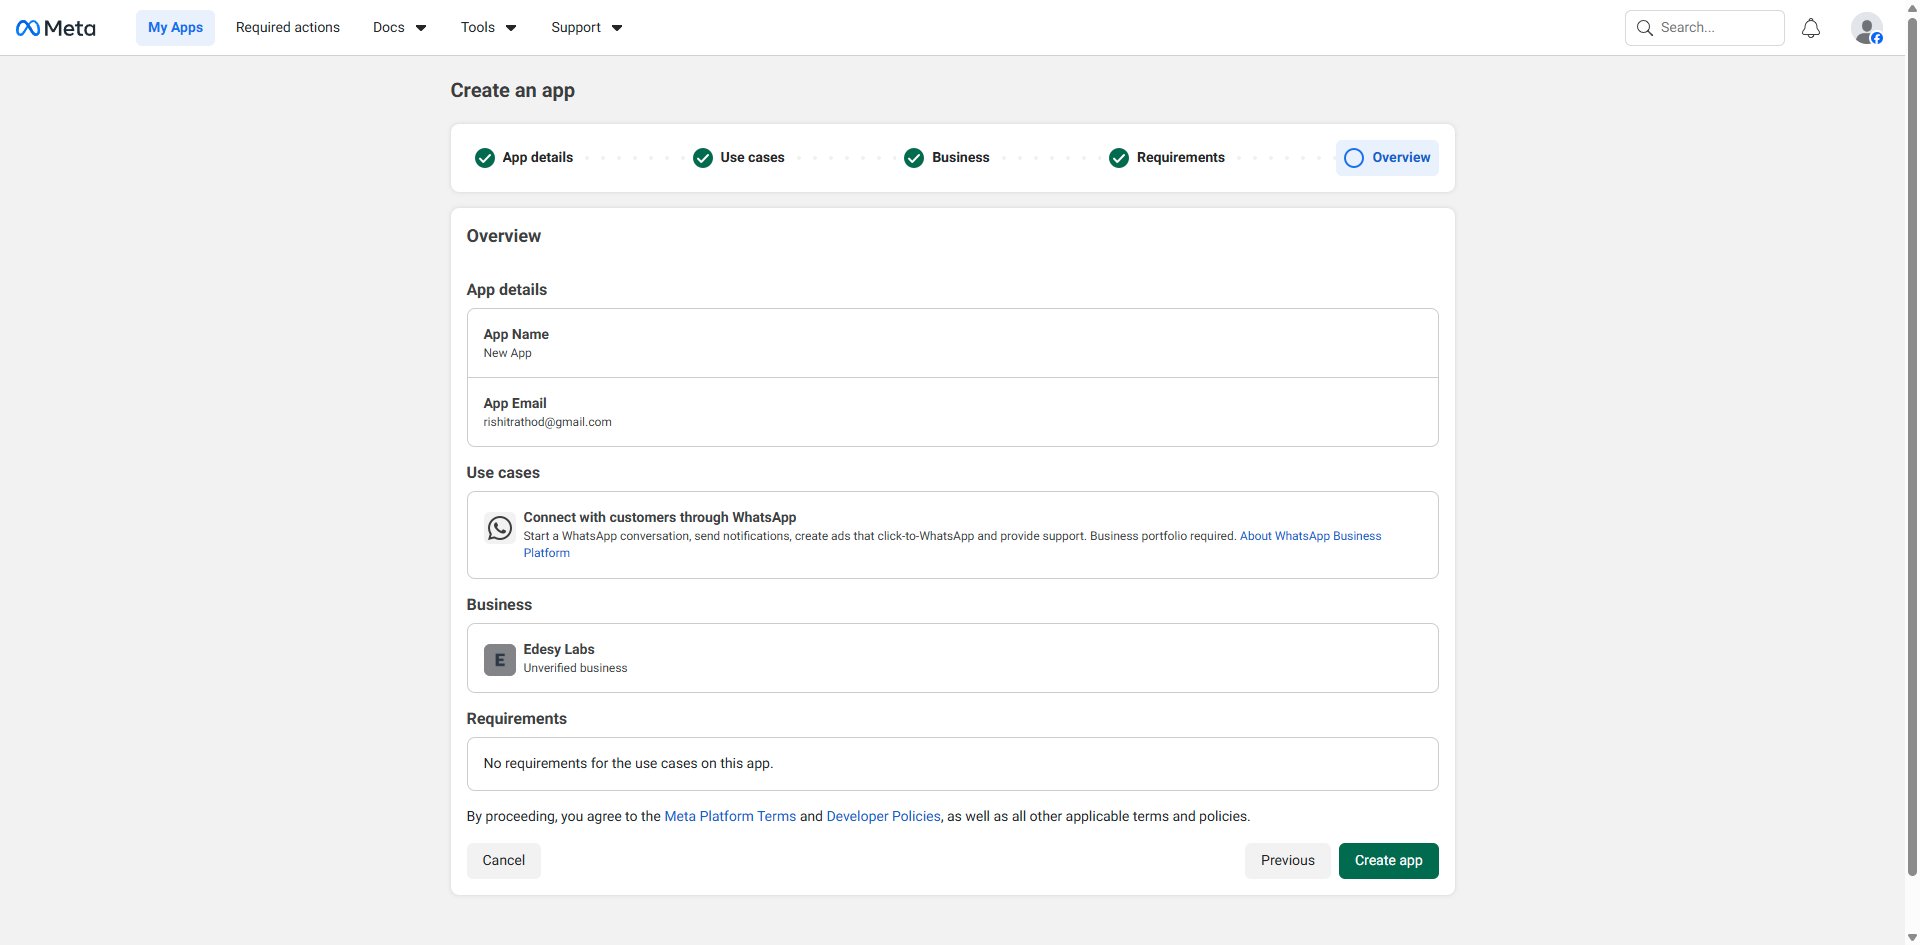1920x945 pixels.
Task: Click 'Connect with customers through WhatsApp' title
Action: pyautogui.click(x=660, y=518)
